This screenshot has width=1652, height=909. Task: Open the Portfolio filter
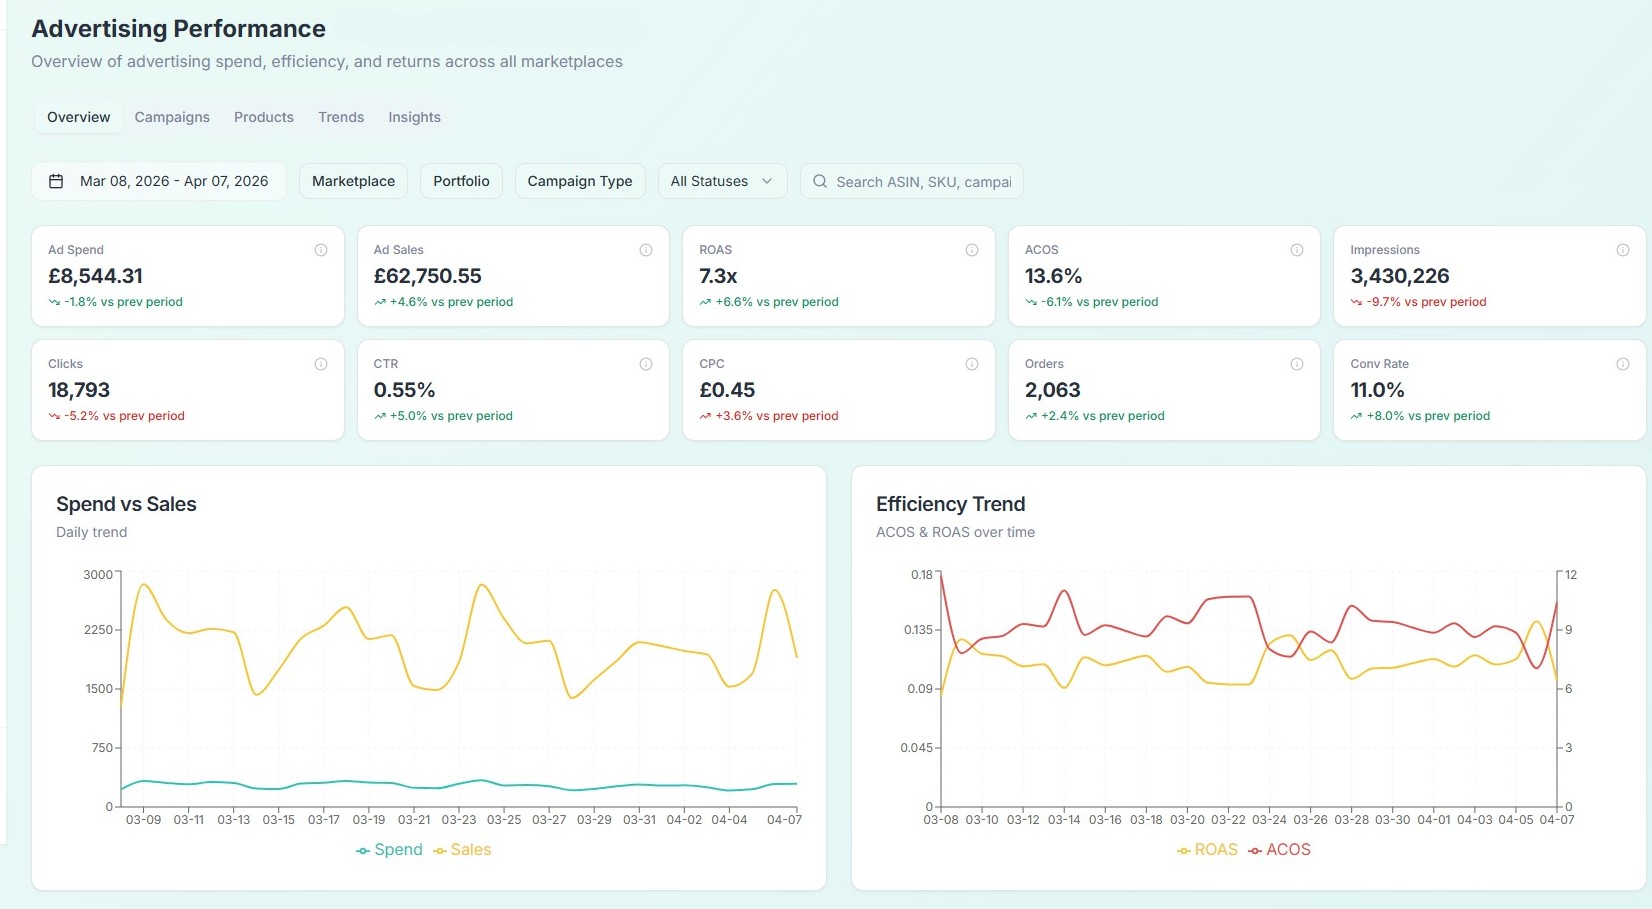461,181
